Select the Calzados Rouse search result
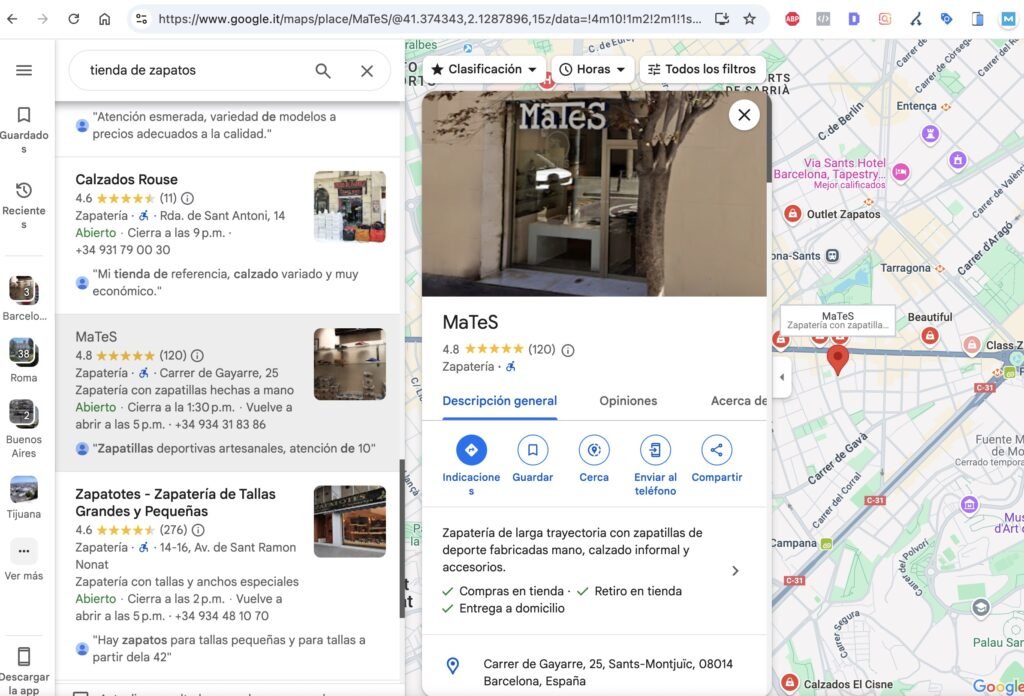This screenshot has width=1024, height=696. click(x=127, y=179)
